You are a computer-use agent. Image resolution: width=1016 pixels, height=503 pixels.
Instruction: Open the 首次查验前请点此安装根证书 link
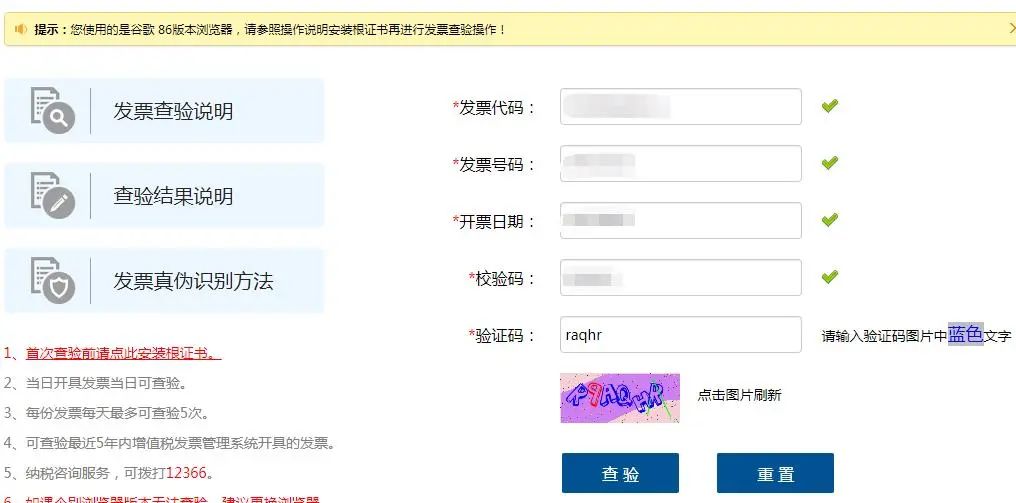coord(123,354)
